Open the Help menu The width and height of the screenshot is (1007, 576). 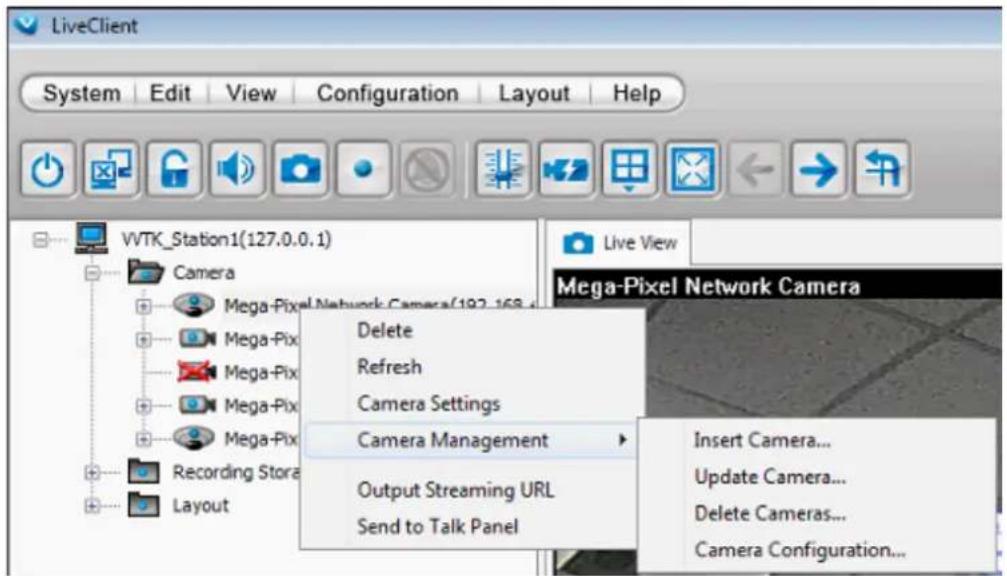(636, 93)
